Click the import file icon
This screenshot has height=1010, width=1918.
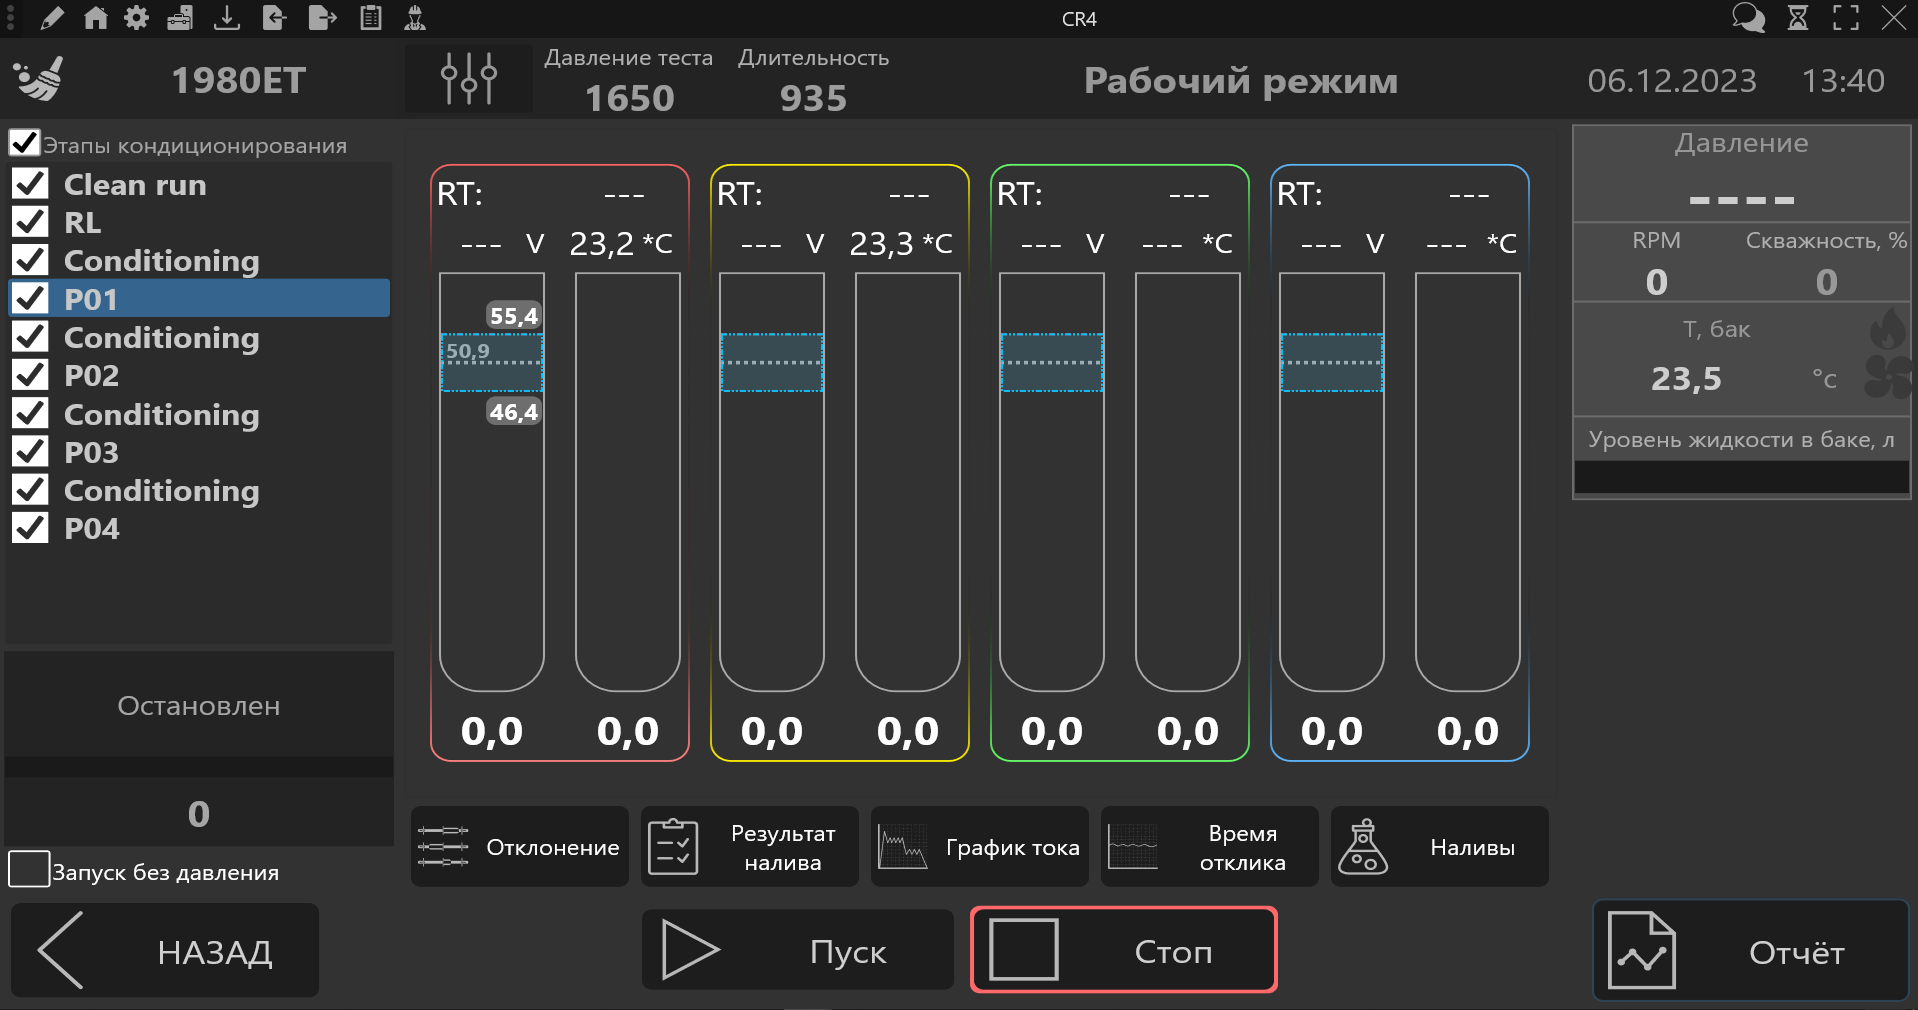(x=274, y=18)
